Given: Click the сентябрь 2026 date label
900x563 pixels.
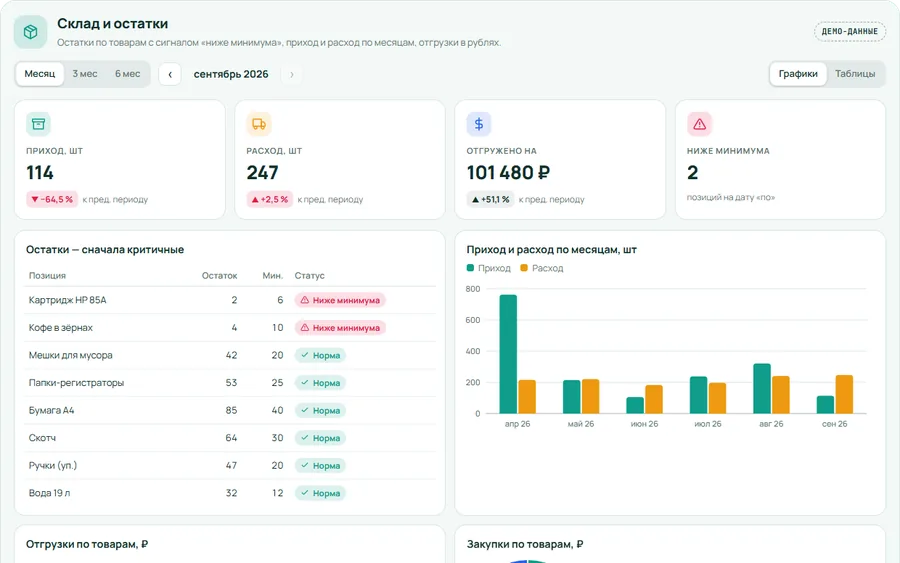Looking at the screenshot, I should click(x=231, y=74).
